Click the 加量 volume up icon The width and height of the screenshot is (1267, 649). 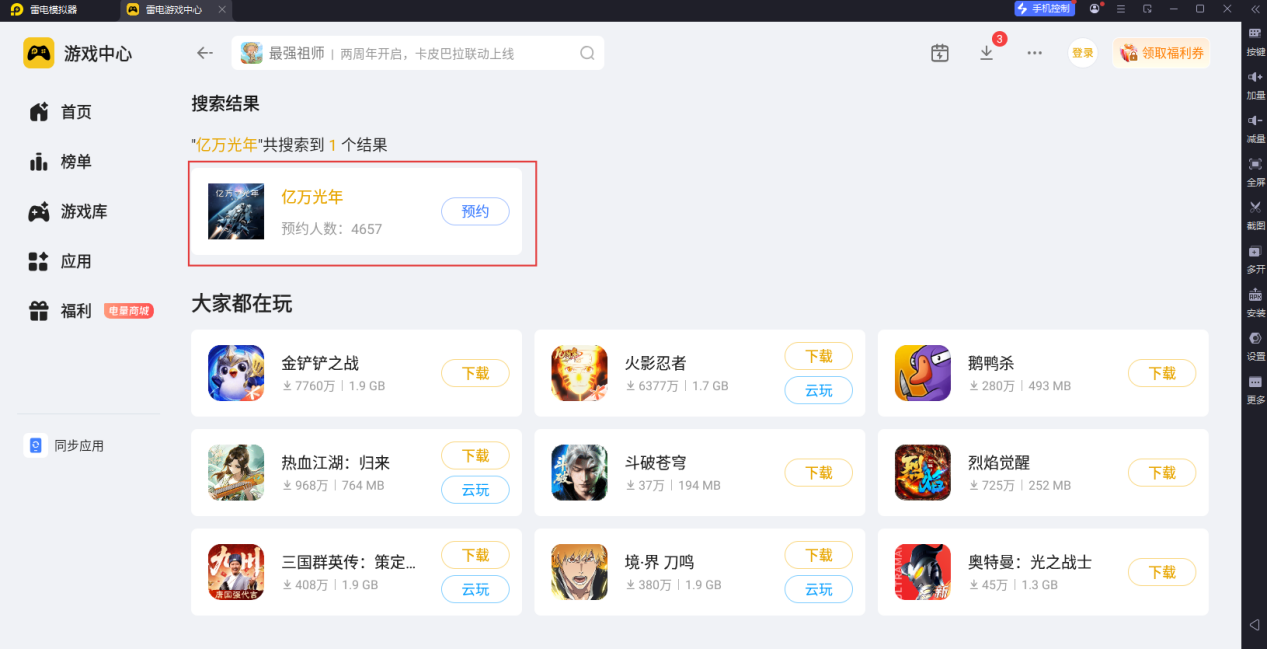[x=1255, y=84]
